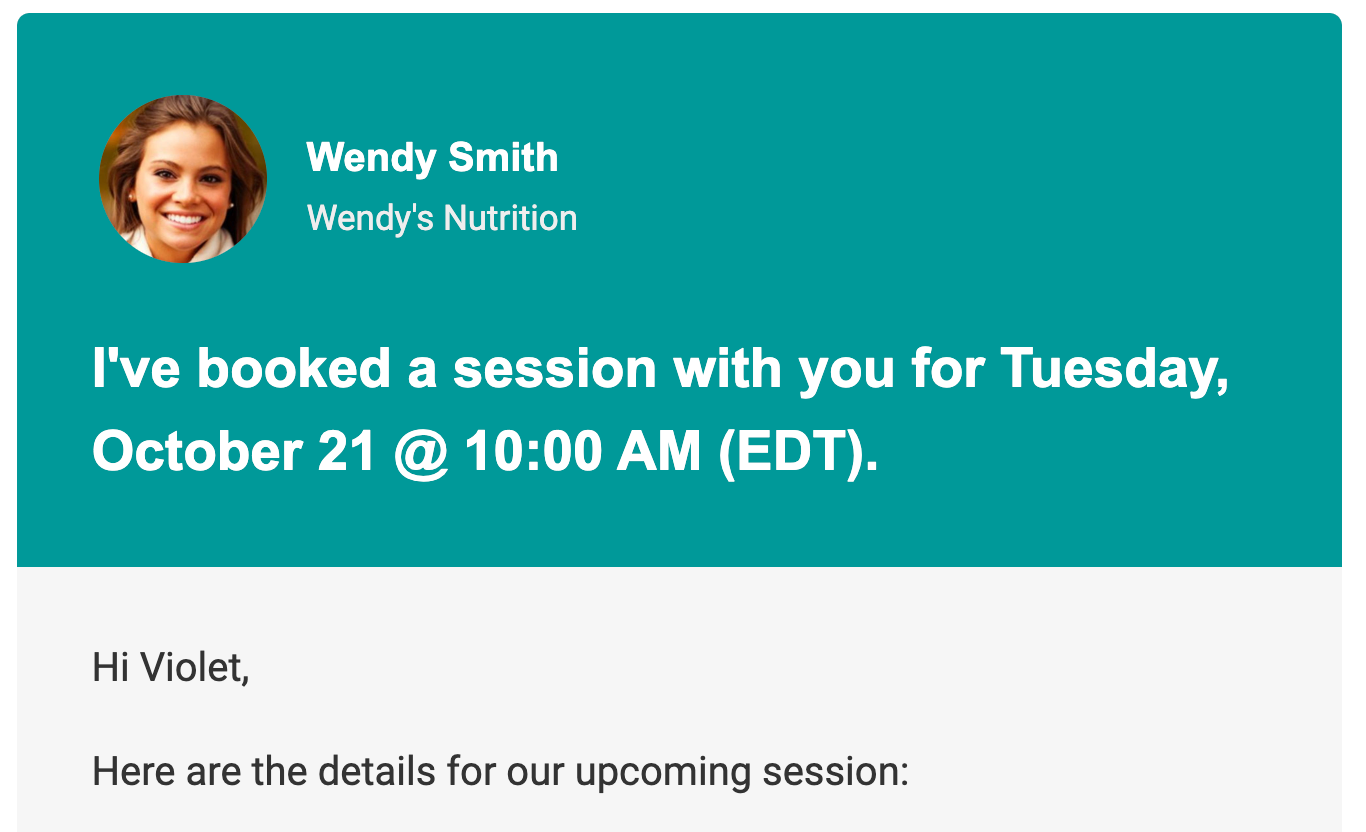
Task: Click the sender name Wendy Smith
Action: [x=432, y=158]
